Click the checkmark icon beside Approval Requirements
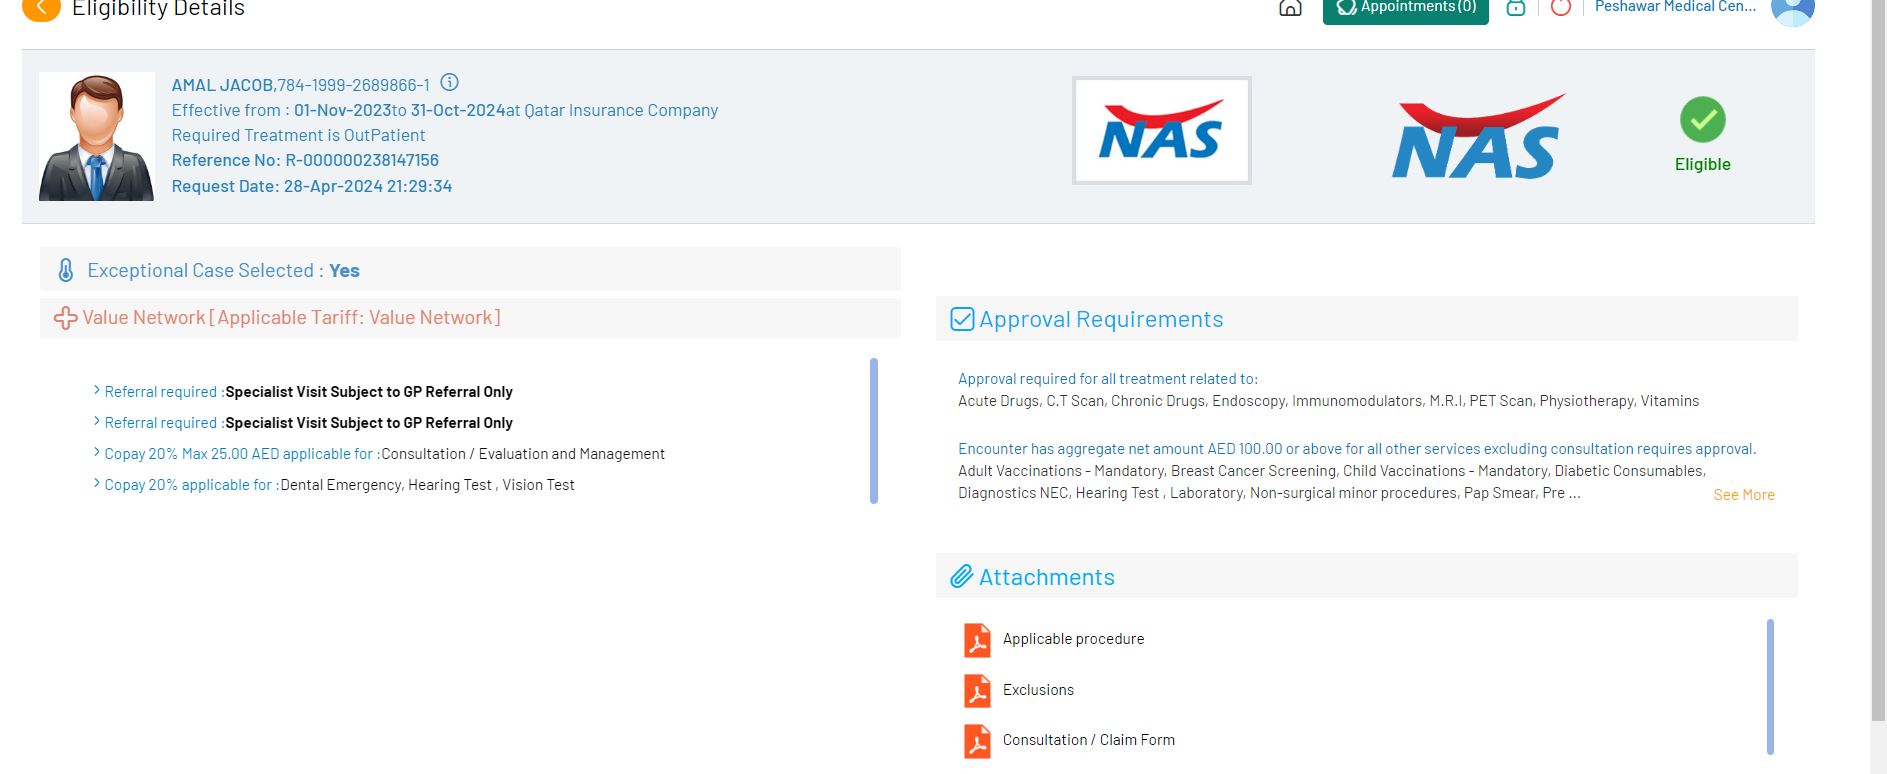This screenshot has height=774, width=1887. pos(962,319)
